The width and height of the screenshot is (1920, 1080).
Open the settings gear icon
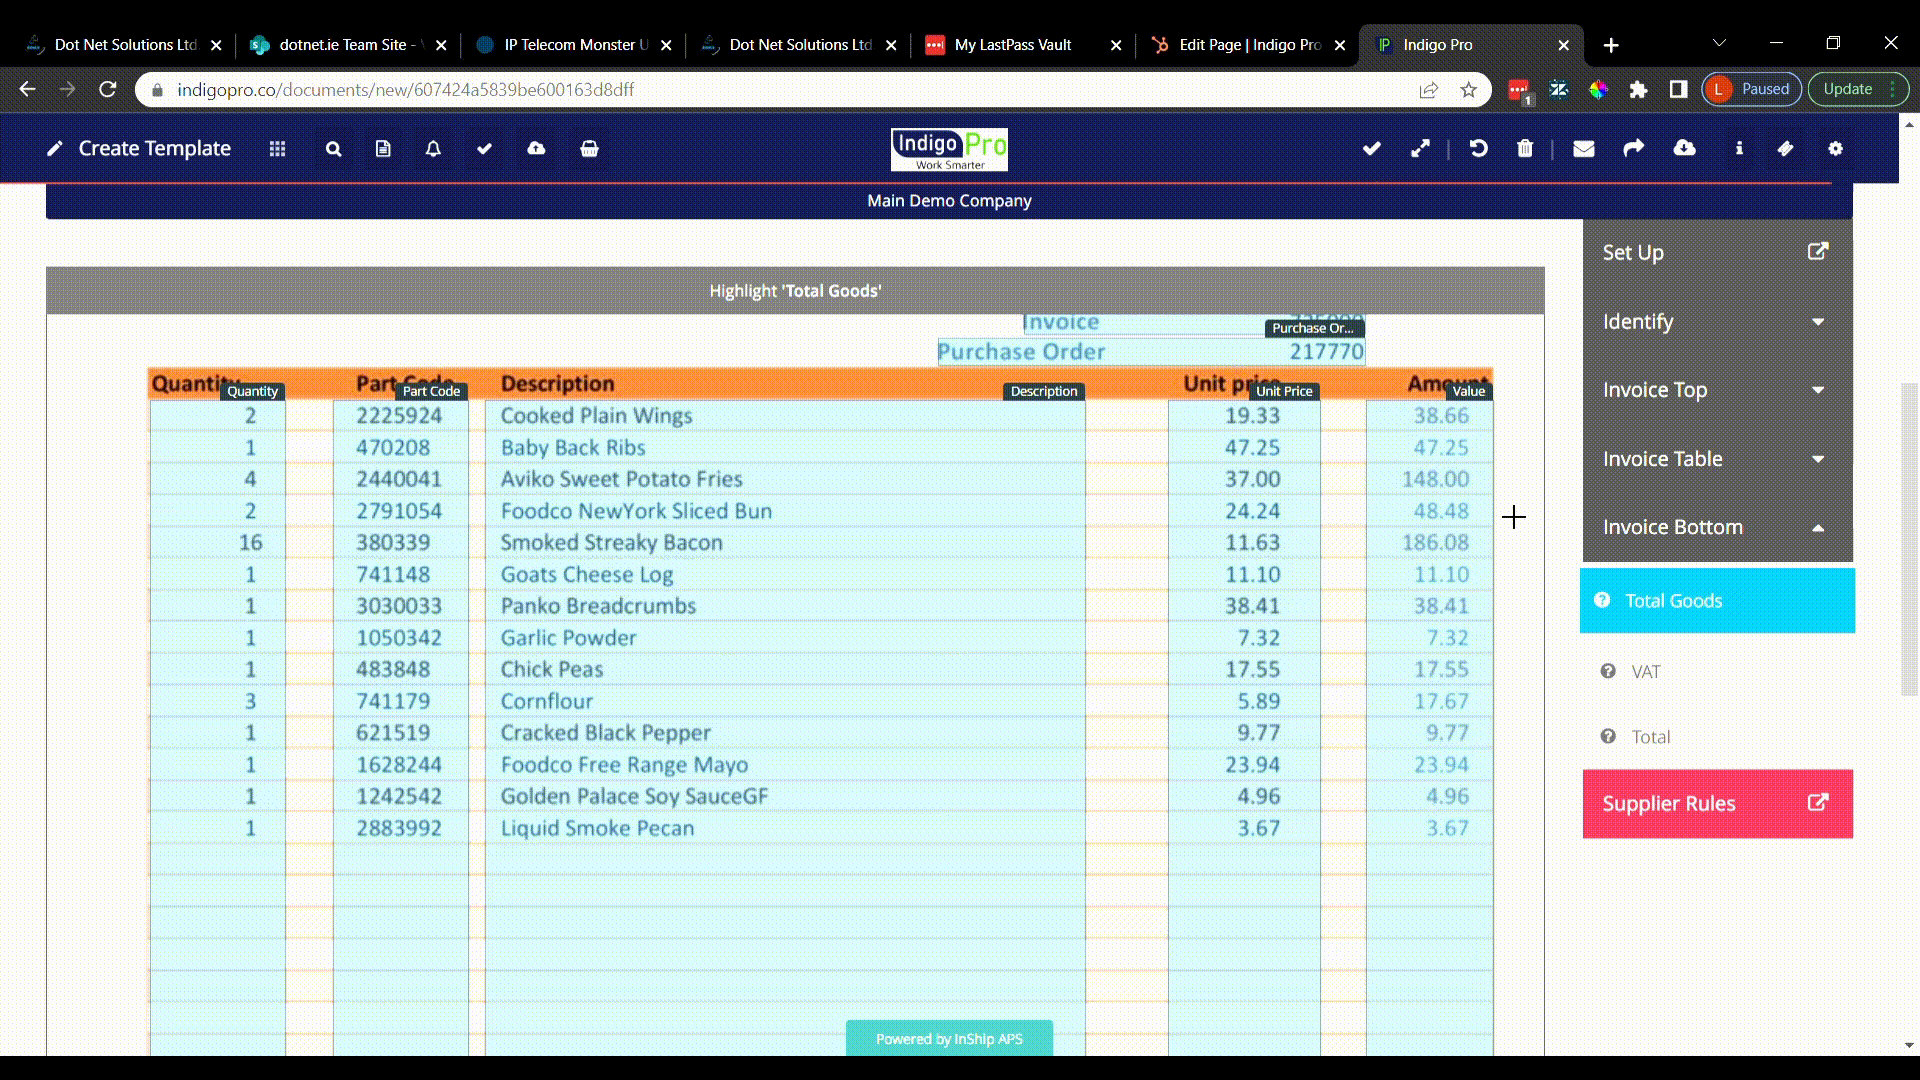coord(1835,148)
